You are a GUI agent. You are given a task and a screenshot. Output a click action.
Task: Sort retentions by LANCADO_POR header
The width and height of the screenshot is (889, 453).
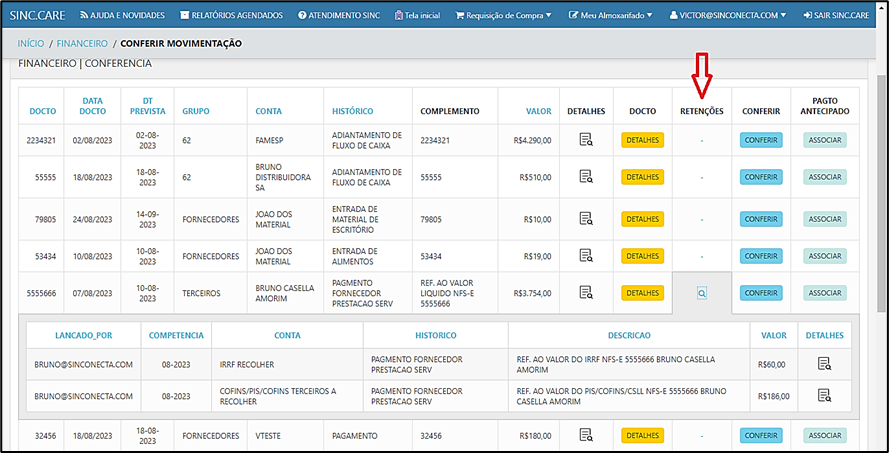coord(83,336)
